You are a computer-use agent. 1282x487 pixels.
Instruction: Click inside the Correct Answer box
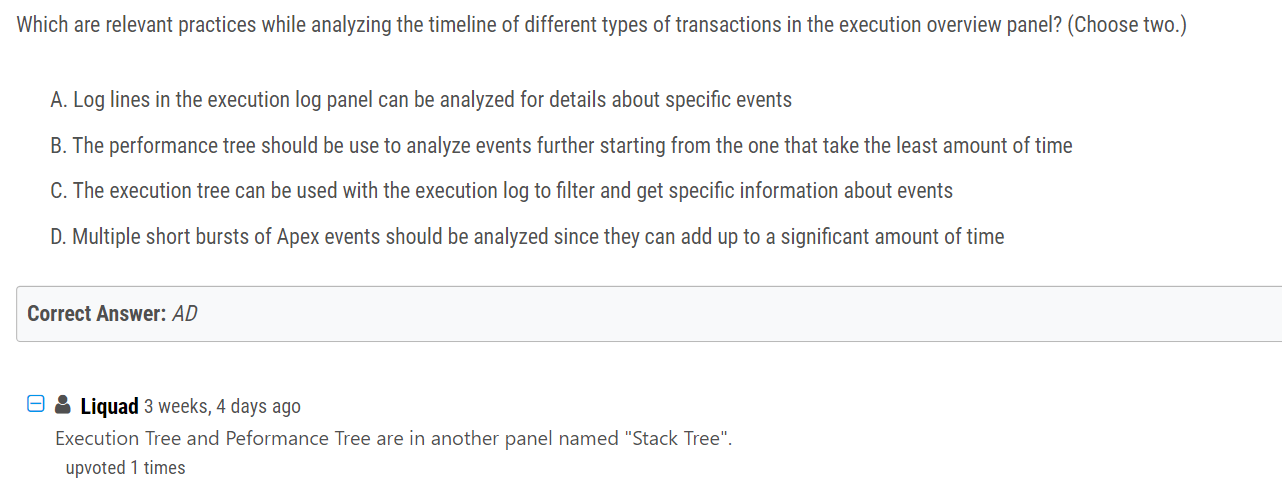pos(649,314)
